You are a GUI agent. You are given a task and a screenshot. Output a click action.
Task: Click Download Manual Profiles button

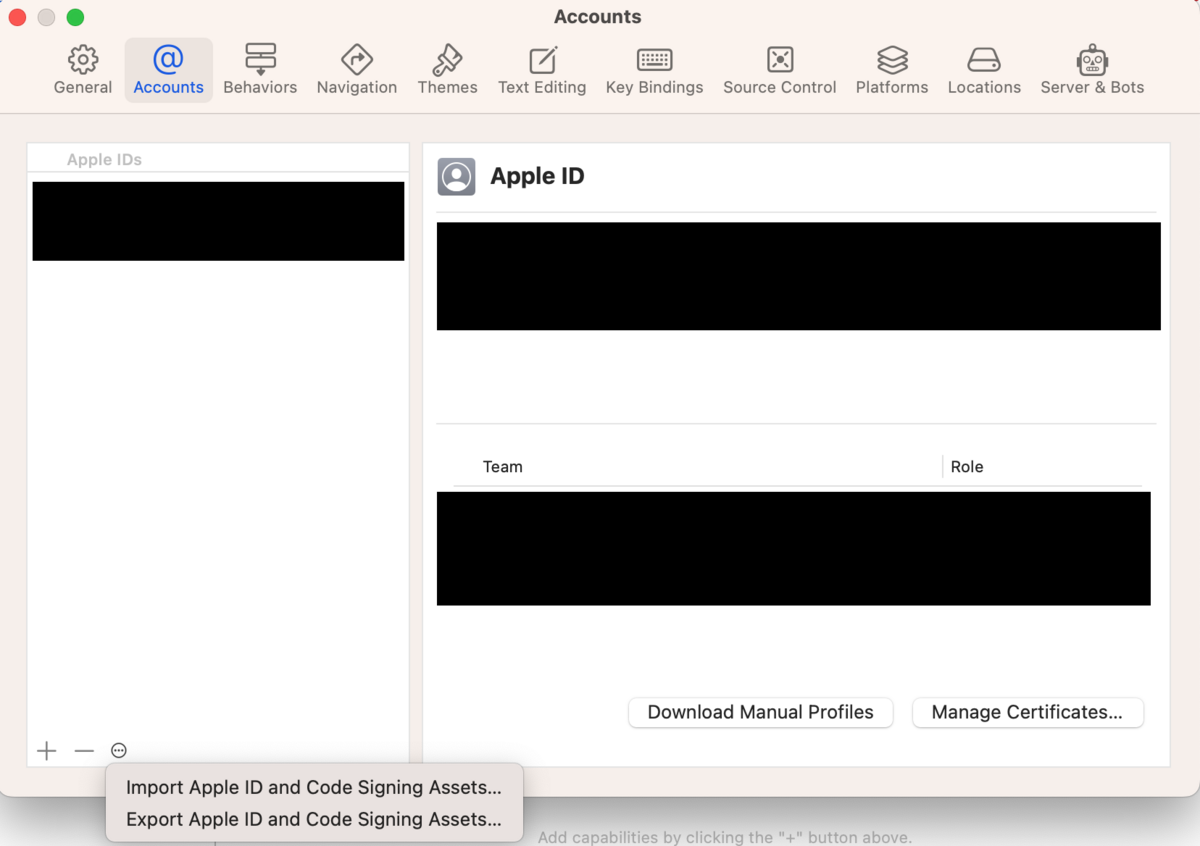(760, 712)
